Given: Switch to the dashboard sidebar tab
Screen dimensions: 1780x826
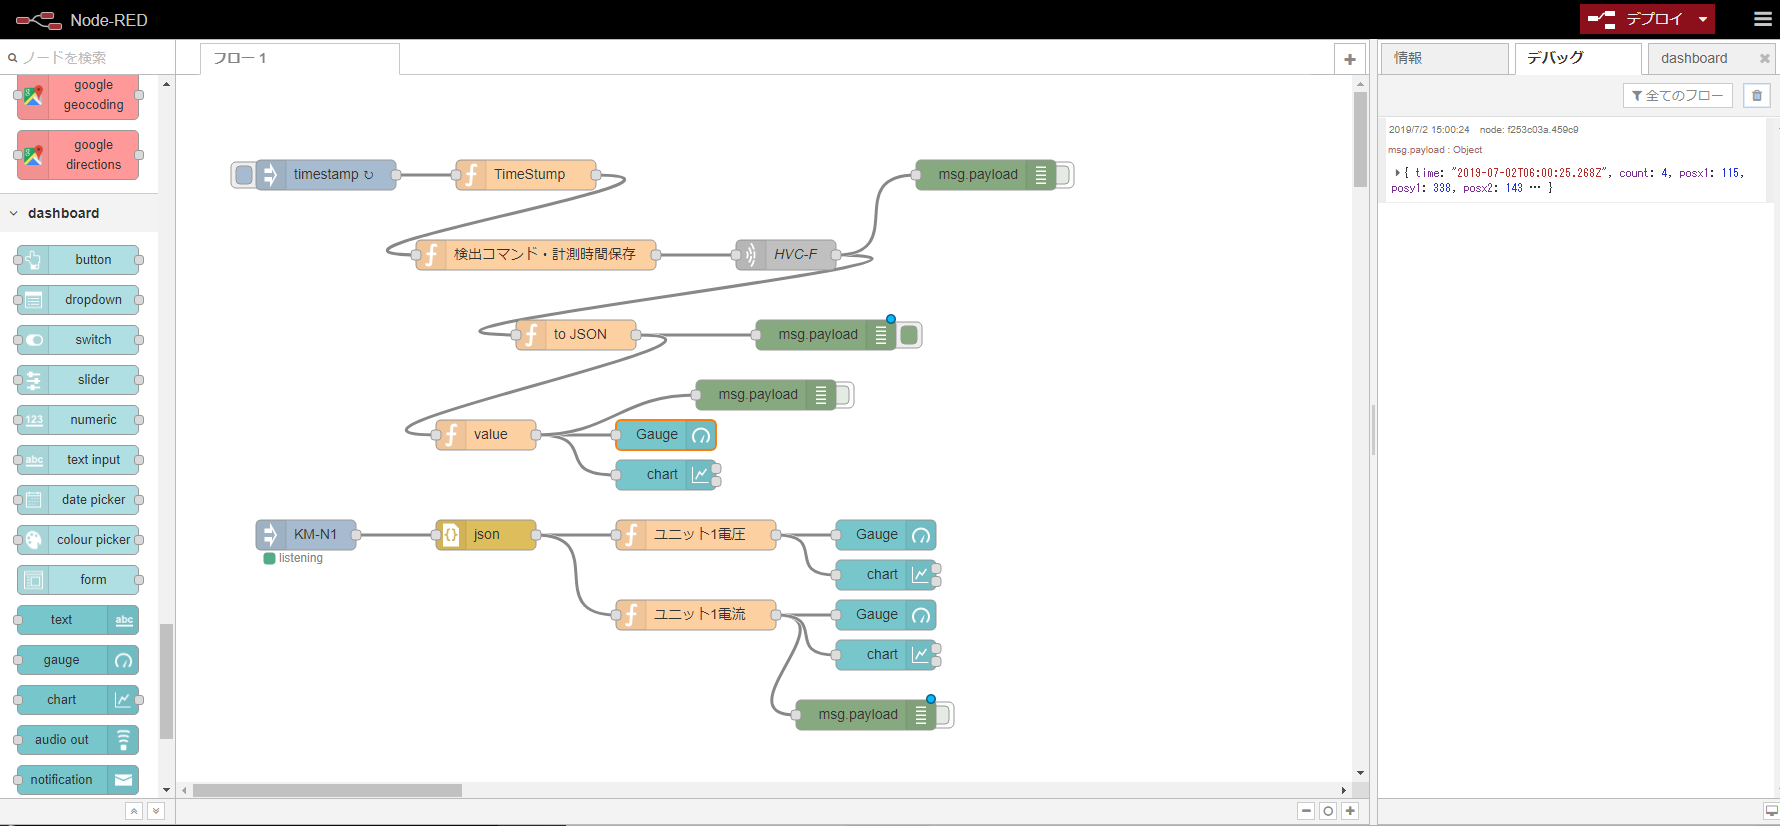Looking at the screenshot, I should pyautogui.click(x=1694, y=58).
